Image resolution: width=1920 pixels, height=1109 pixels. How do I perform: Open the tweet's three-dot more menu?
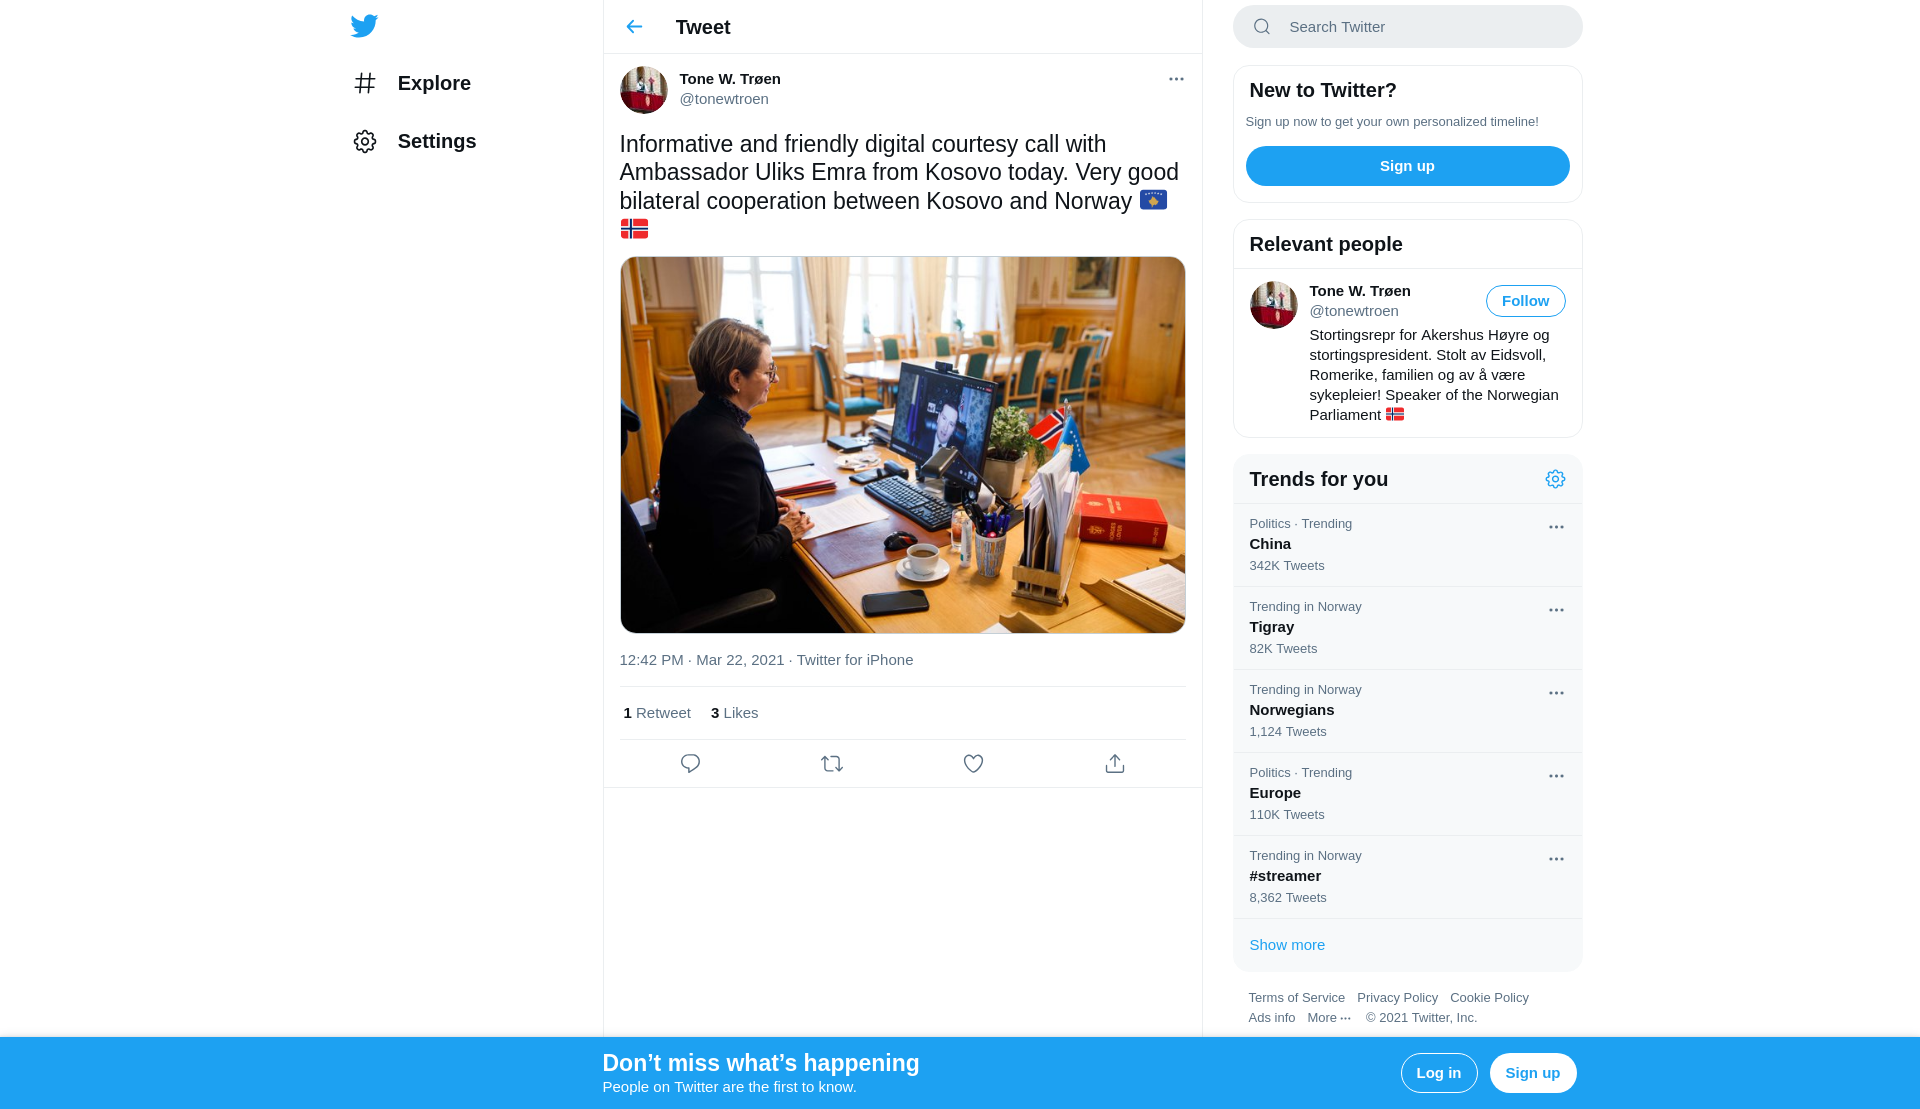click(1176, 79)
